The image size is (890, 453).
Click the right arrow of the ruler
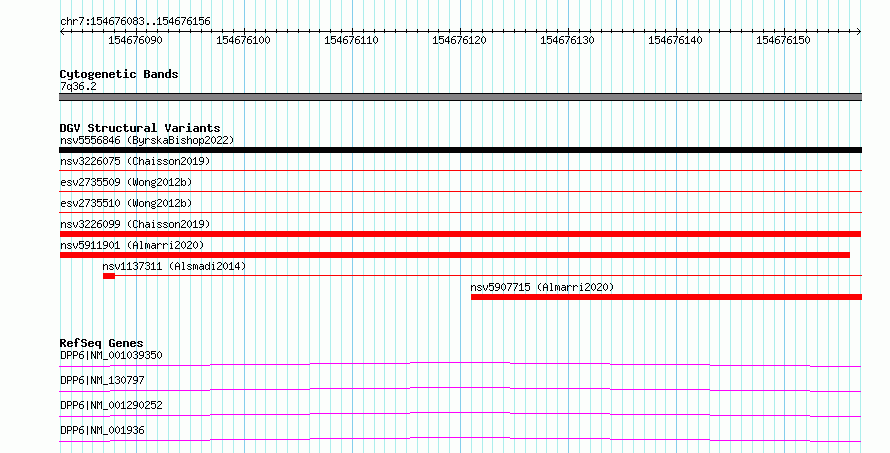[x=859, y=32]
